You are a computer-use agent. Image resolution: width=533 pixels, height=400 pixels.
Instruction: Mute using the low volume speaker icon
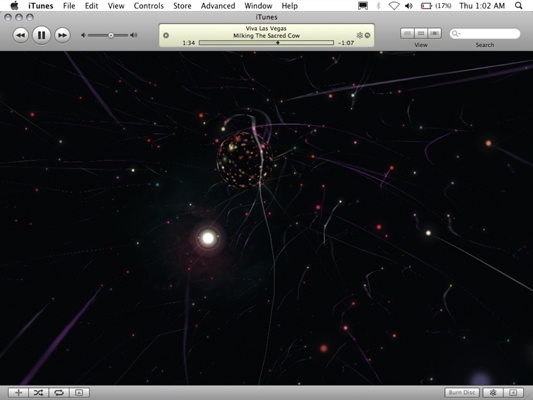click(x=83, y=35)
